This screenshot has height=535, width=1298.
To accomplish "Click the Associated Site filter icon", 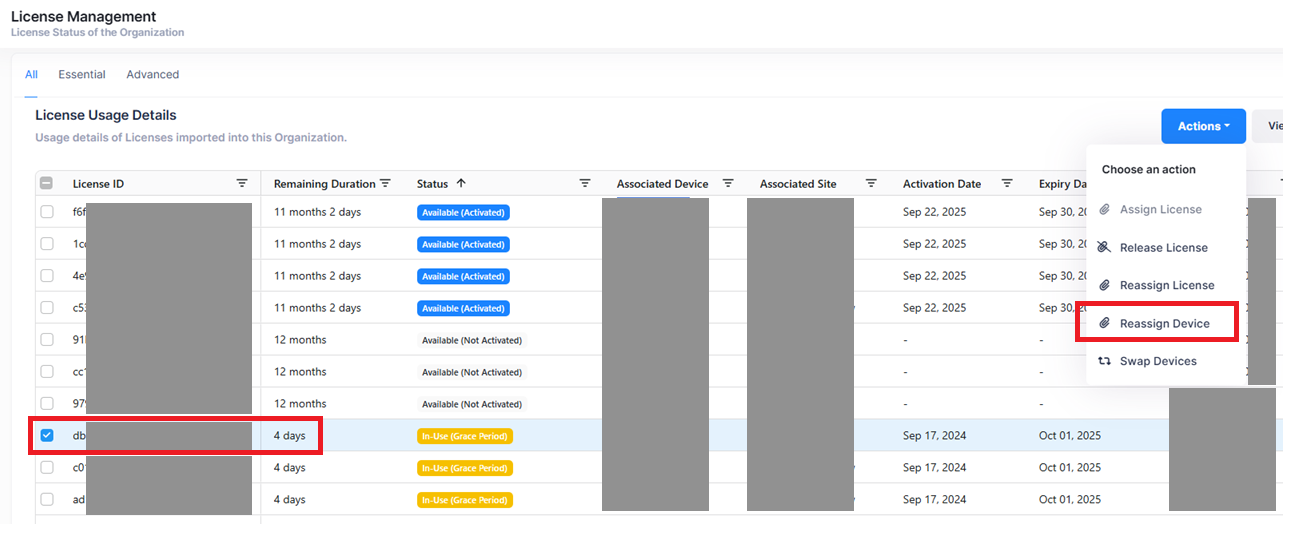I will [x=871, y=184].
